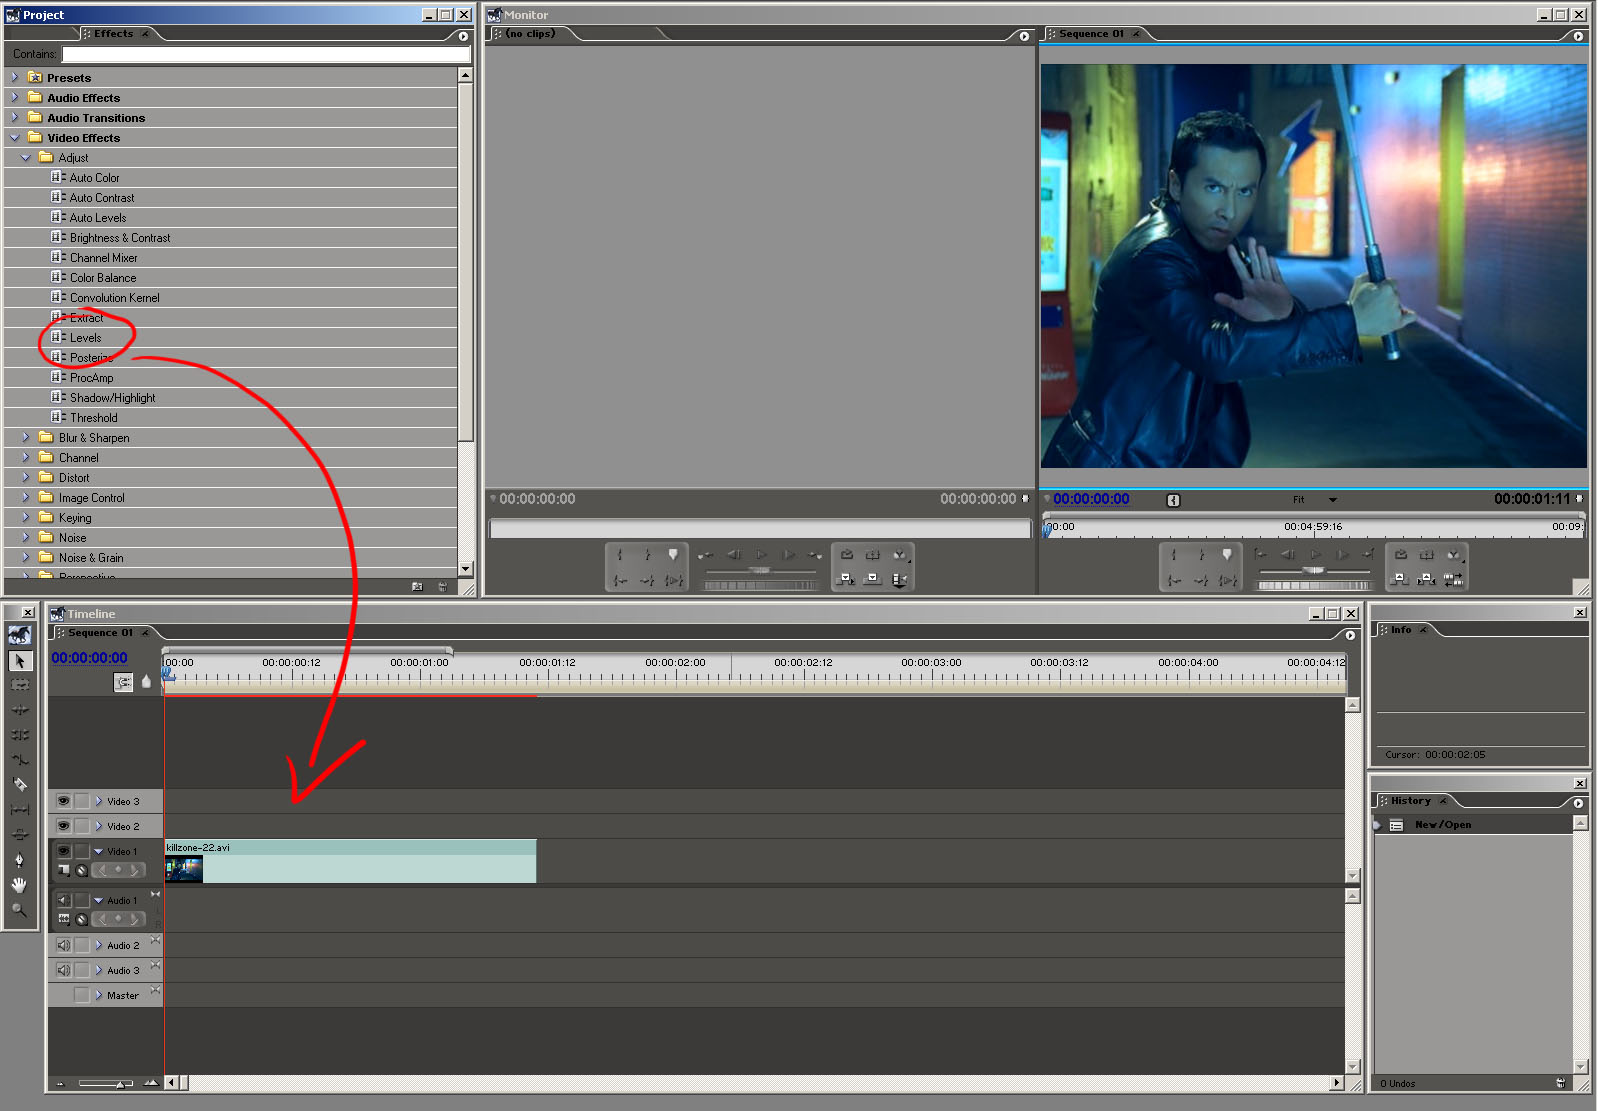Select the Info panel tab
The image size is (1598, 1111).
pos(1401,630)
